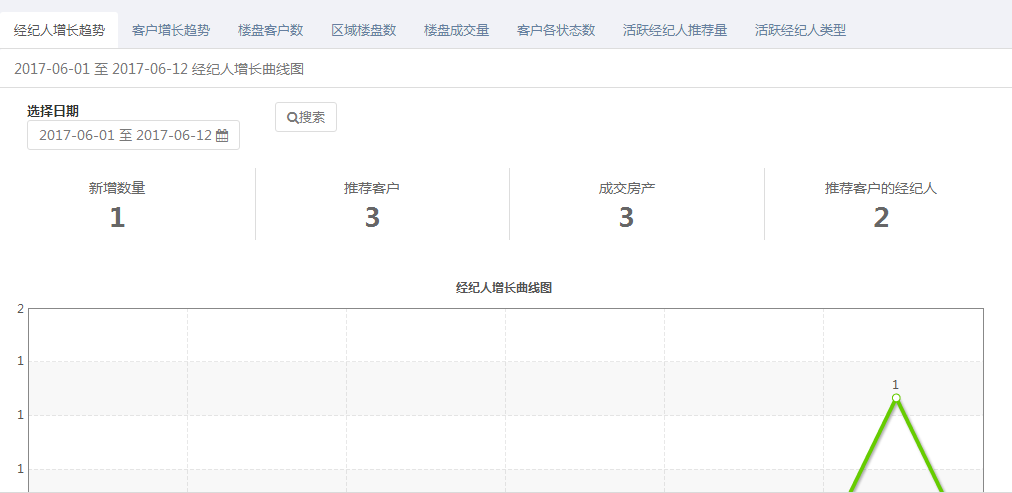
Task: Click the 经纪人增长曲线图 chart title
Action: (x=504, y=288)
